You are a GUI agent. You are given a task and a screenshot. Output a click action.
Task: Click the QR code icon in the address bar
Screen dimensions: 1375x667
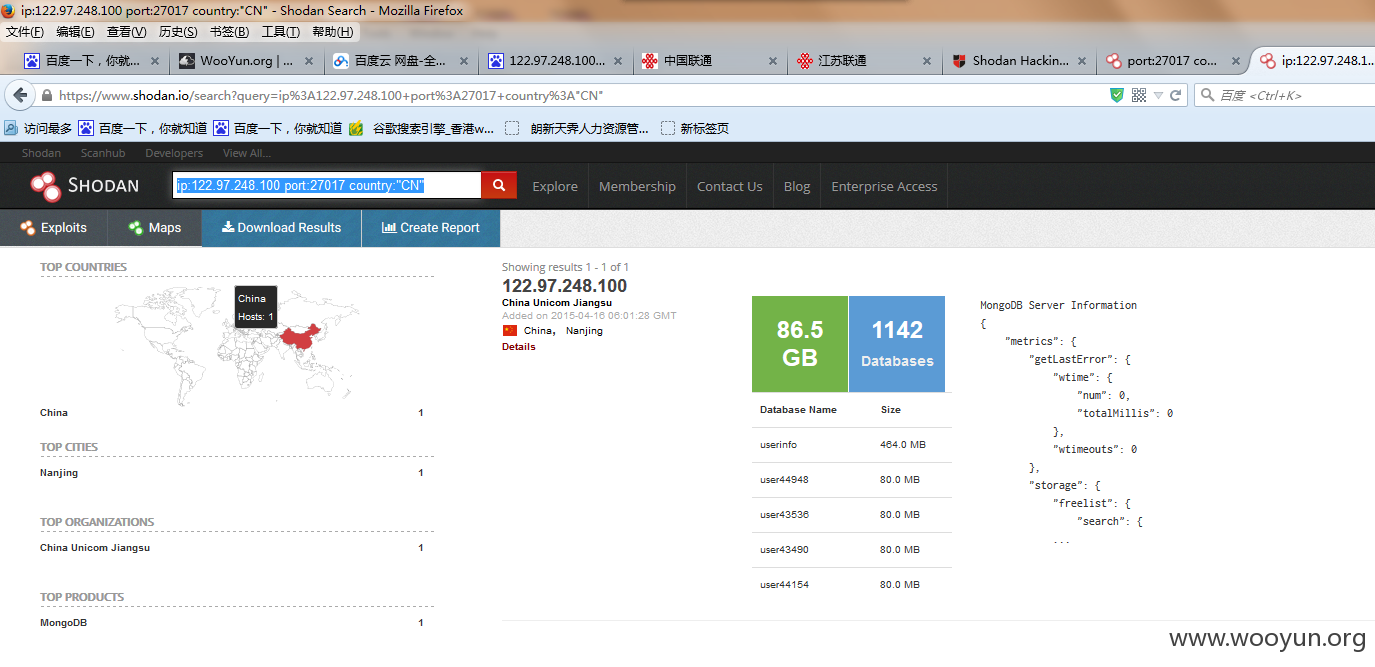coord(1138,95)
